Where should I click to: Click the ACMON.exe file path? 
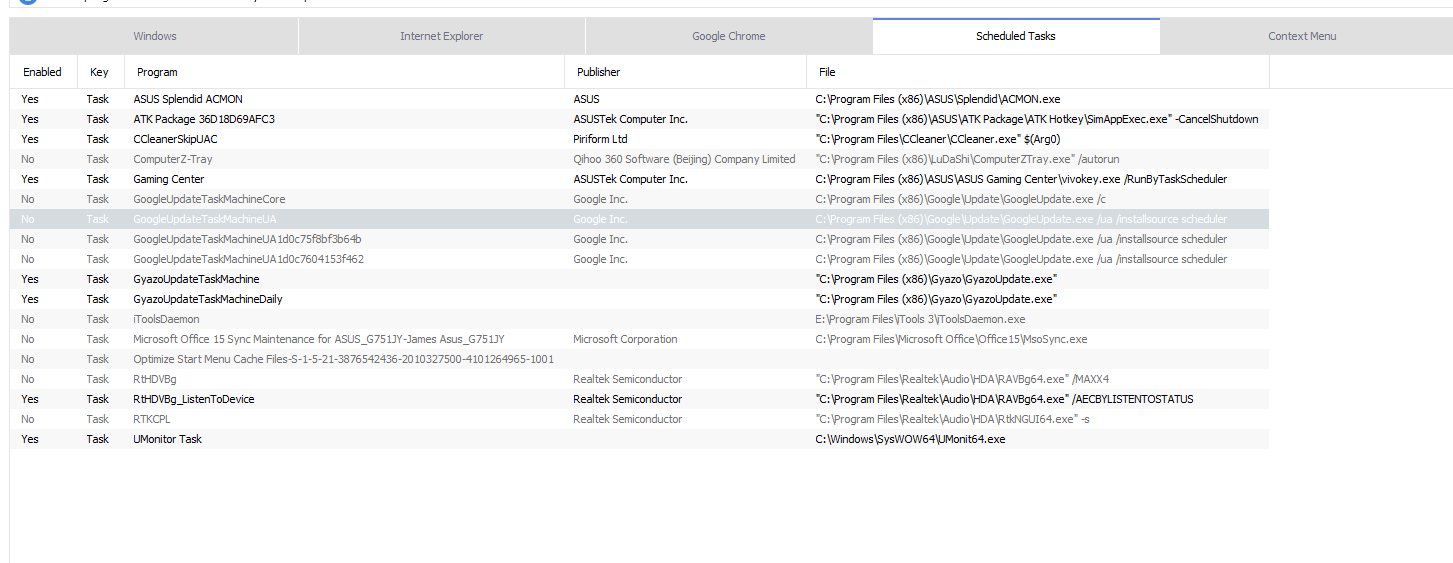point(938,99)
